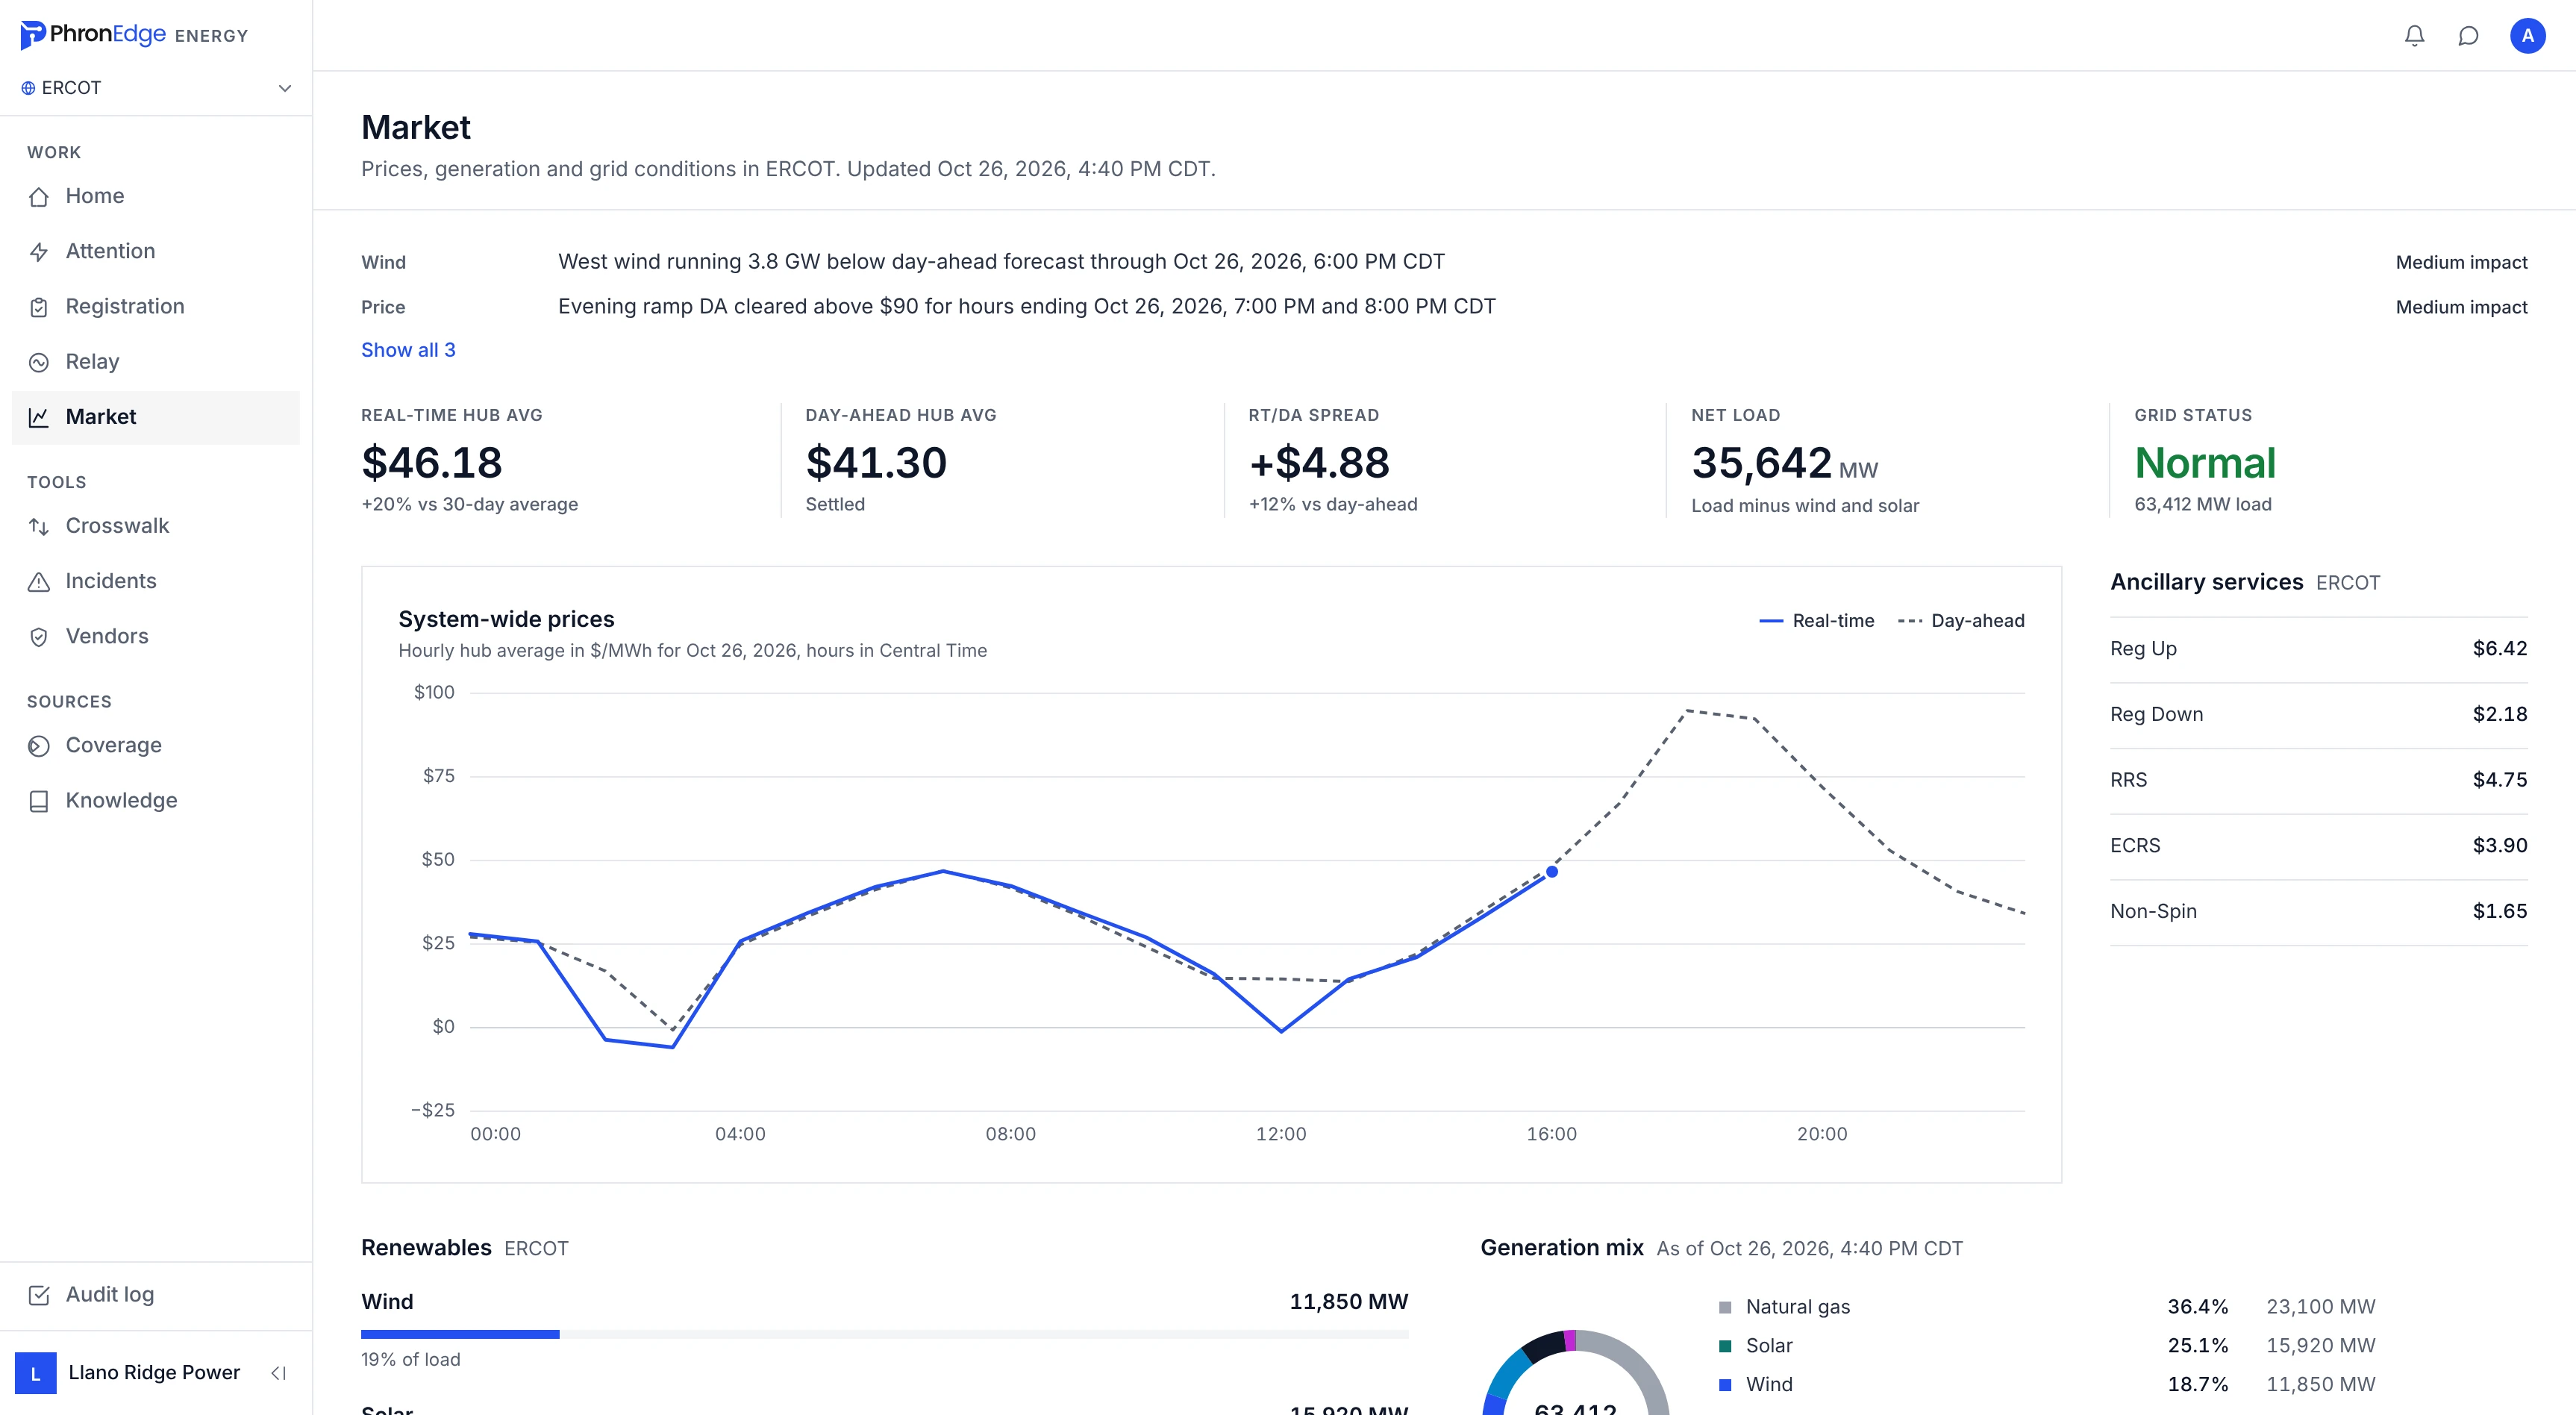The width and height of the screenshot is (2576, 1415).
Task: Open the Llano Ridge Power organization switcher
Action: [128, 1373]
